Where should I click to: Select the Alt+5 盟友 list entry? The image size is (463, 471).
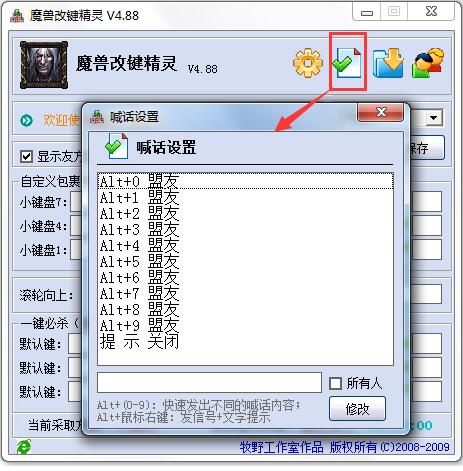pyautogui.click(x=245, y=262)
